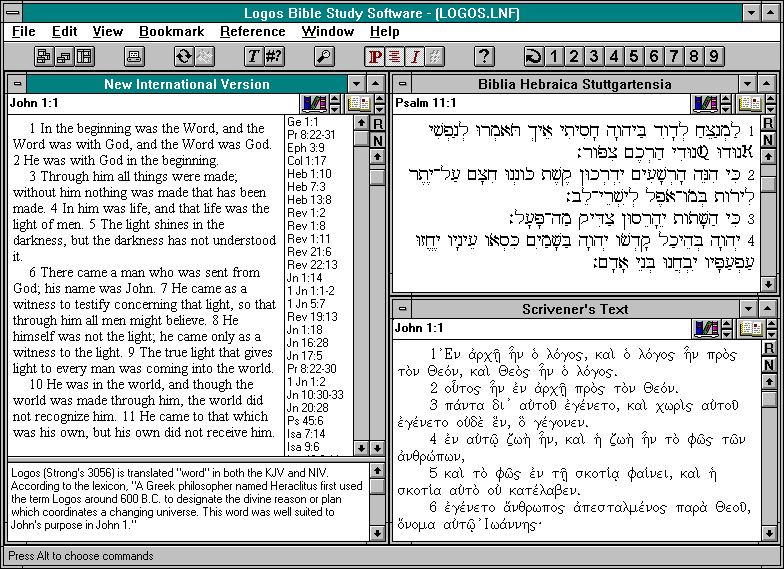Open the Reference menu
This screenshot has height=569, width=784.
pos(252,32)
